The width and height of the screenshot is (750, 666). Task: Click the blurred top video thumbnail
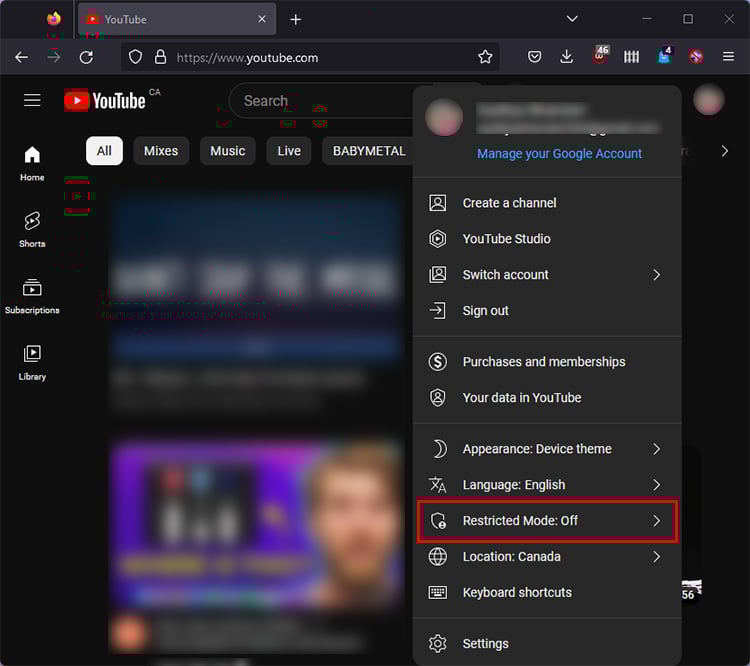256,277
